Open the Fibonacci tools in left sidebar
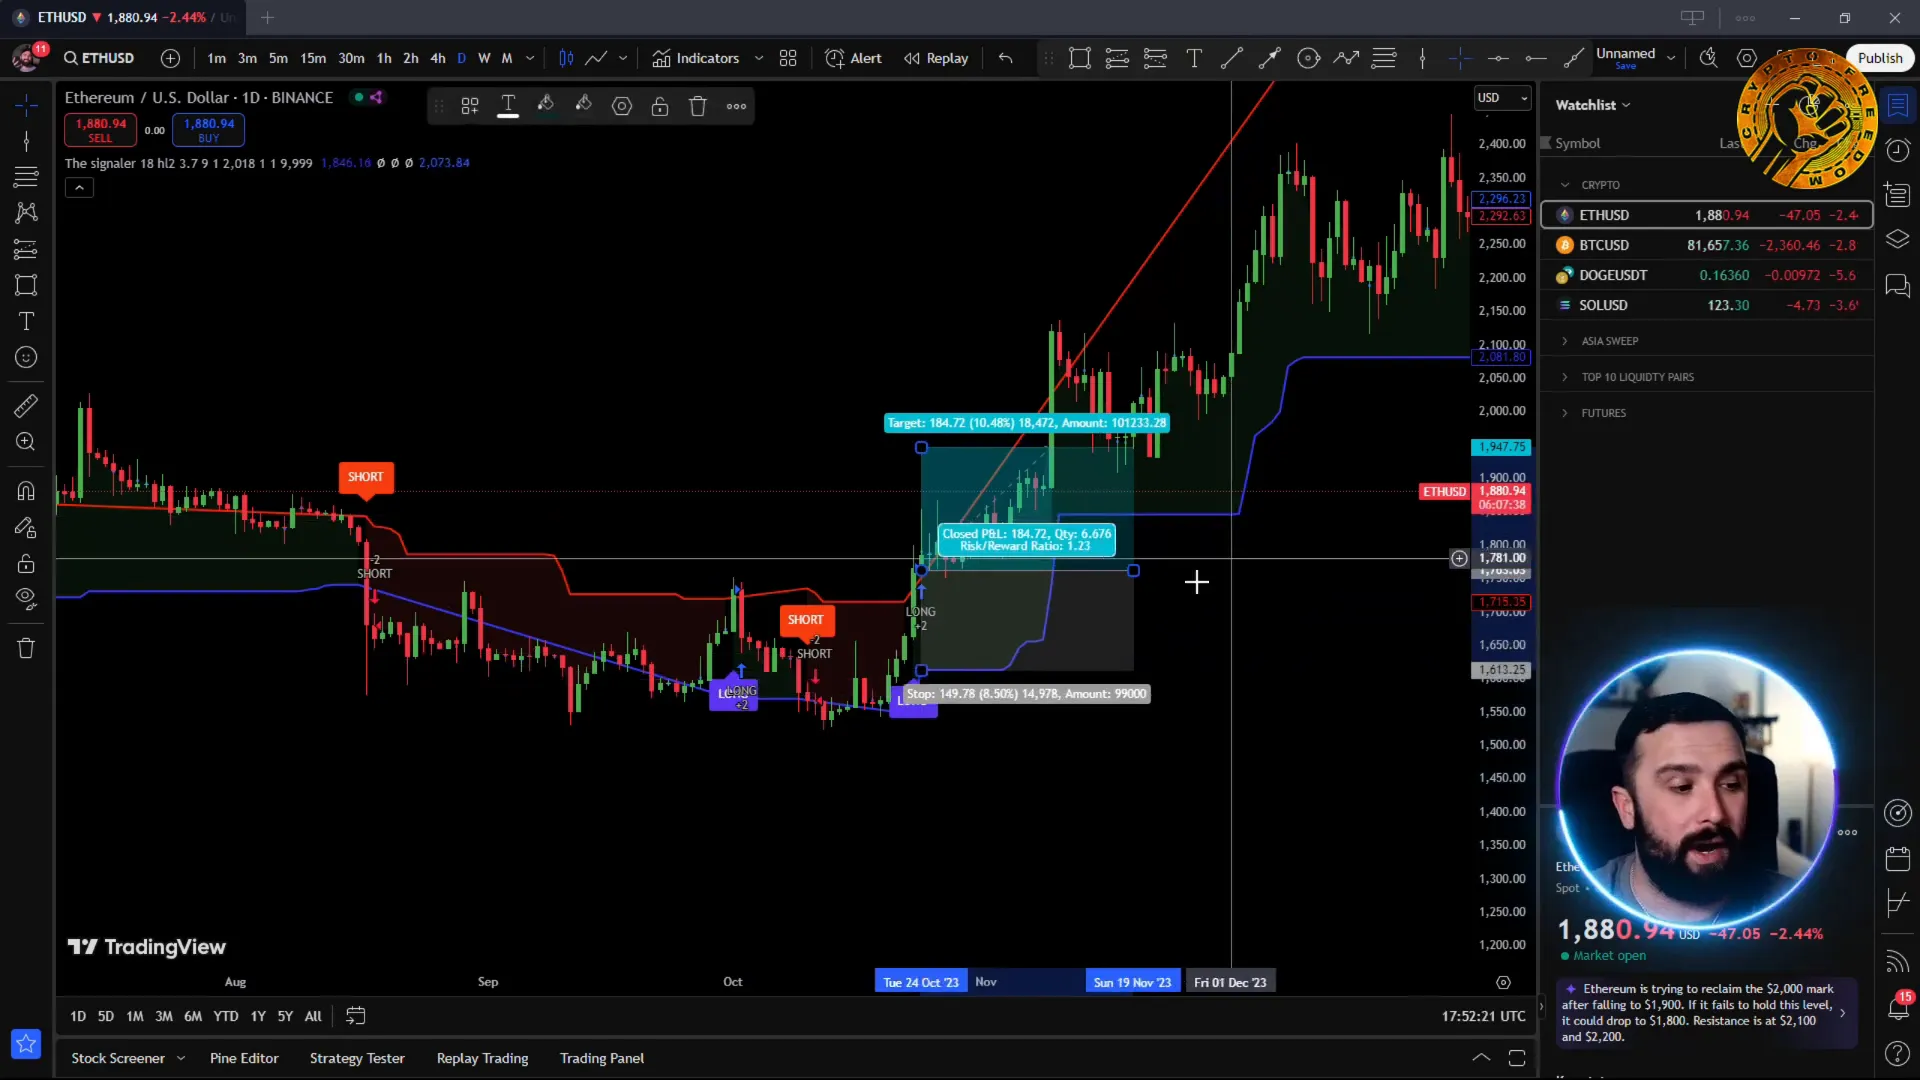Screen dimensions: 1920x1080 tap(26, 177)
